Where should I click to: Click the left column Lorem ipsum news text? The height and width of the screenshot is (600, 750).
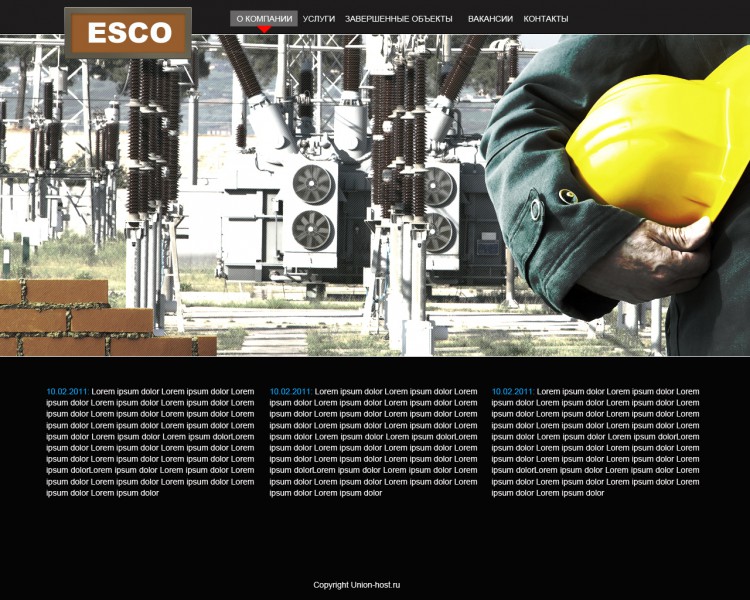(x=150, y=442)
